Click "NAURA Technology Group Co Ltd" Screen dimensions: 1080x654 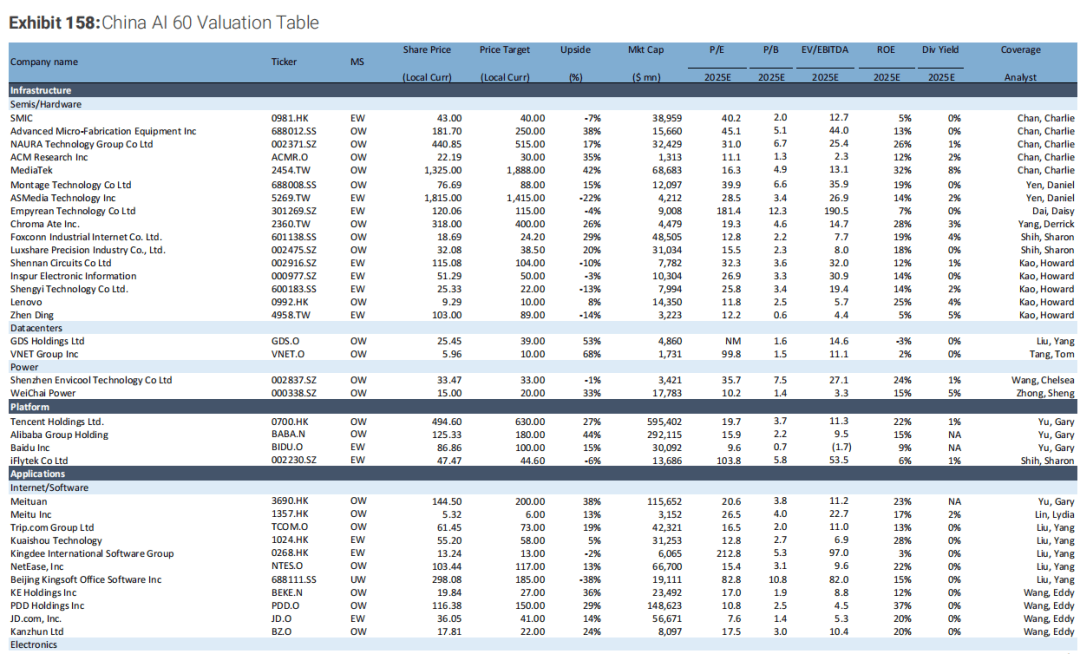[x=81, y=144]
